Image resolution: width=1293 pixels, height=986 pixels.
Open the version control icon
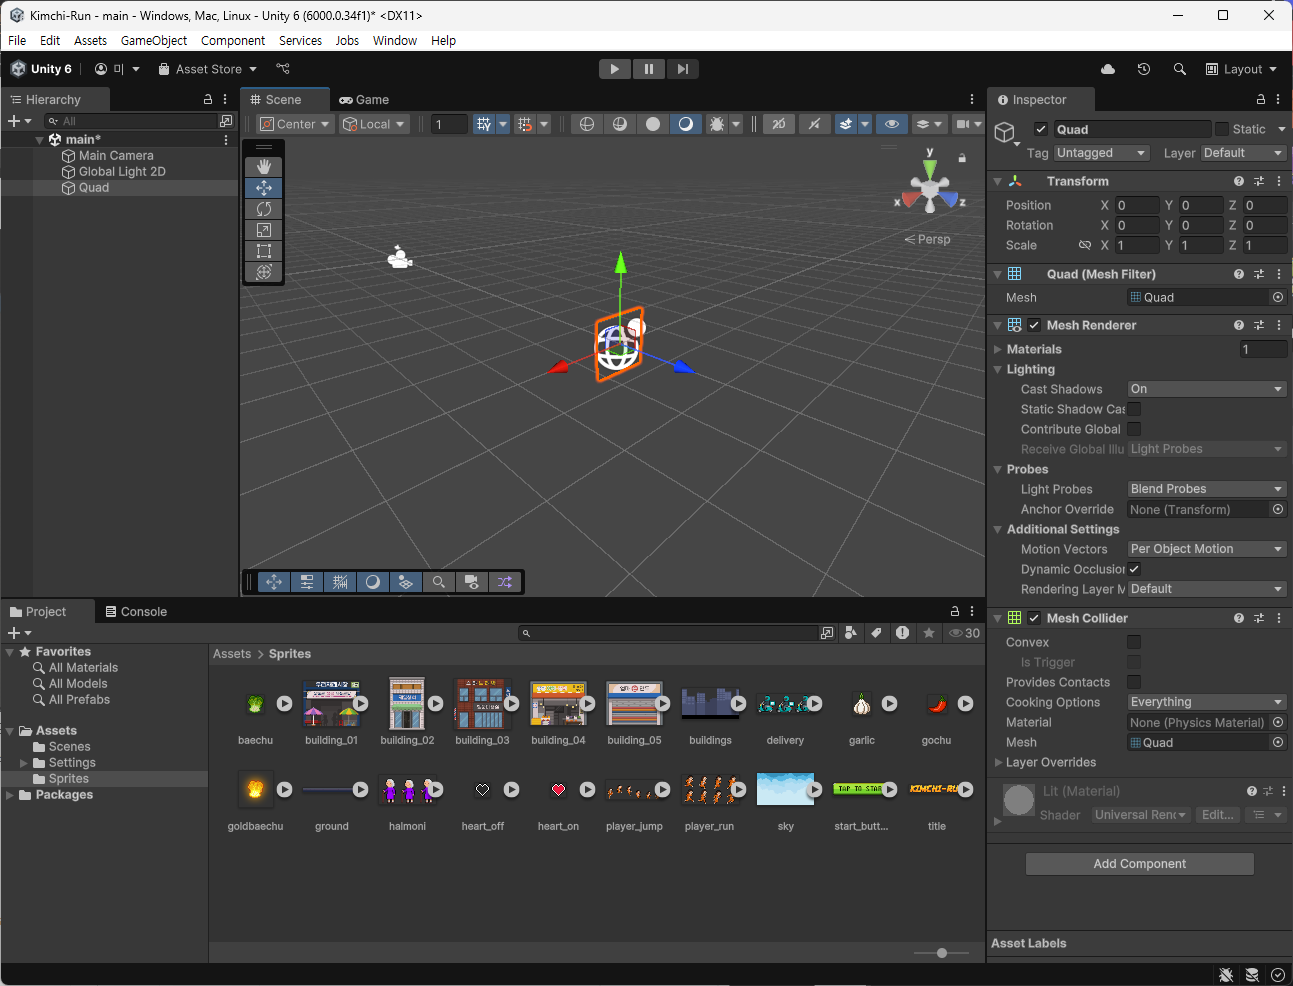[283, 69]
